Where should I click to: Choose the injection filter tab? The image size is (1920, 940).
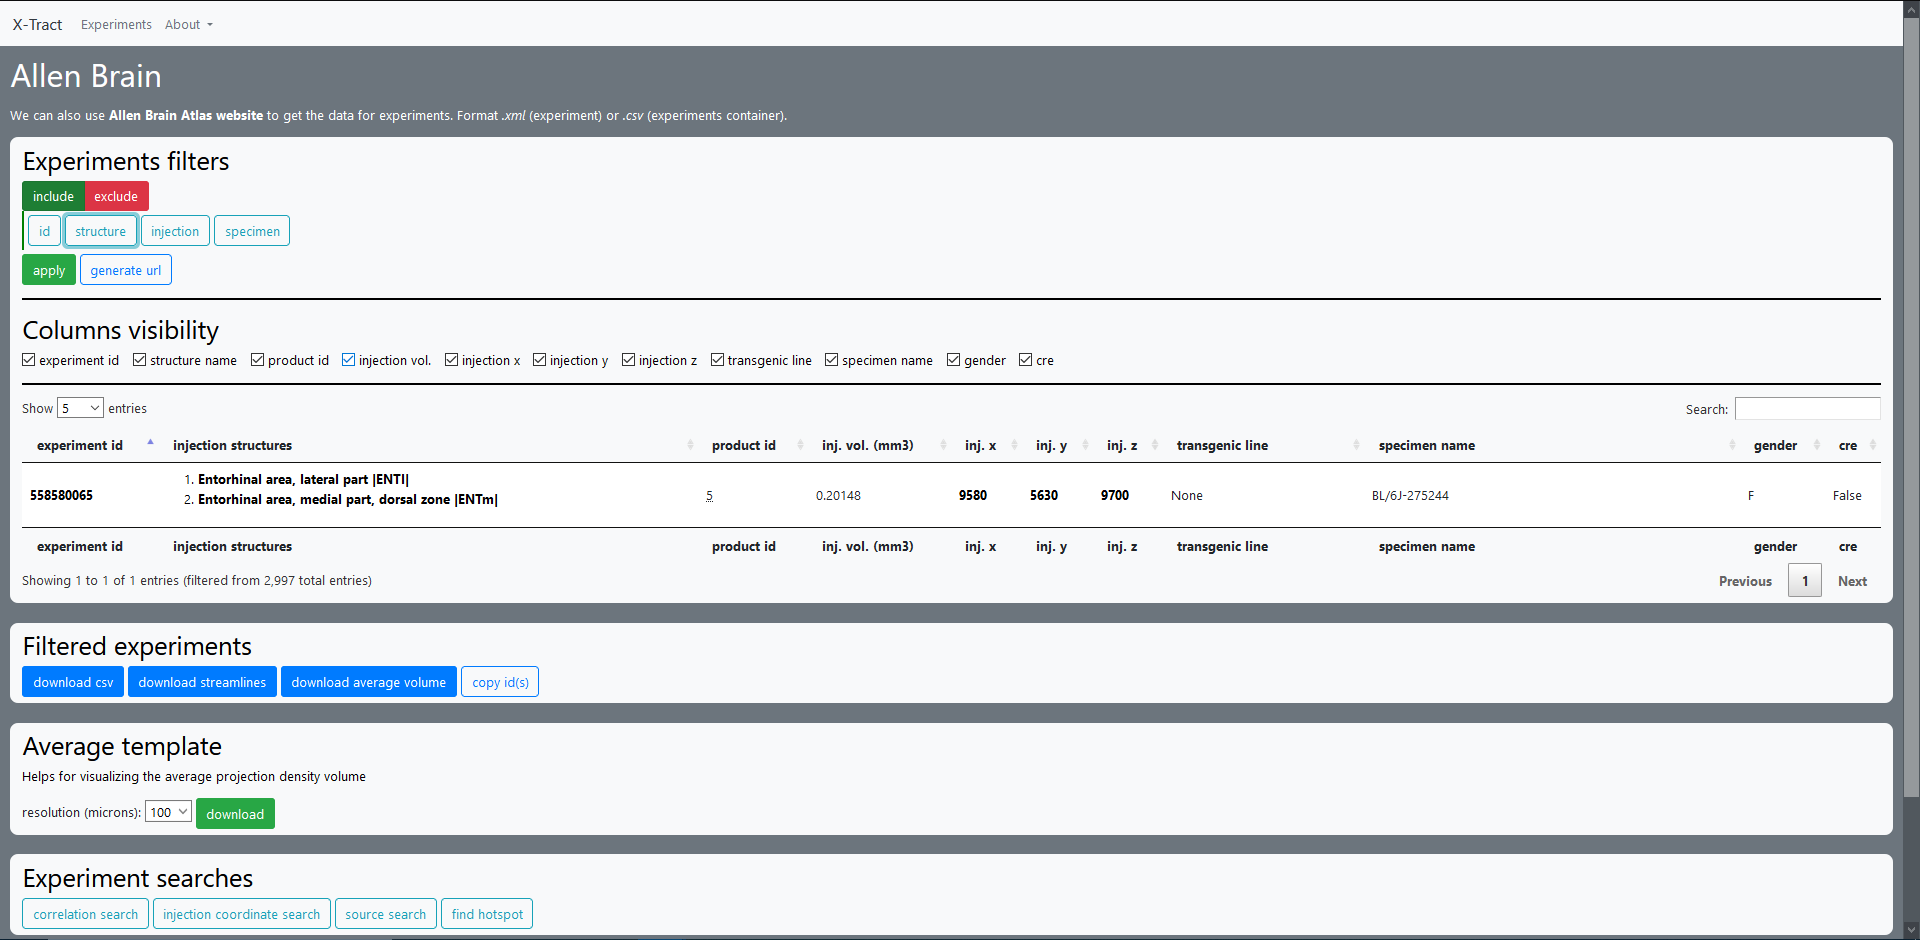coord(175,231)
